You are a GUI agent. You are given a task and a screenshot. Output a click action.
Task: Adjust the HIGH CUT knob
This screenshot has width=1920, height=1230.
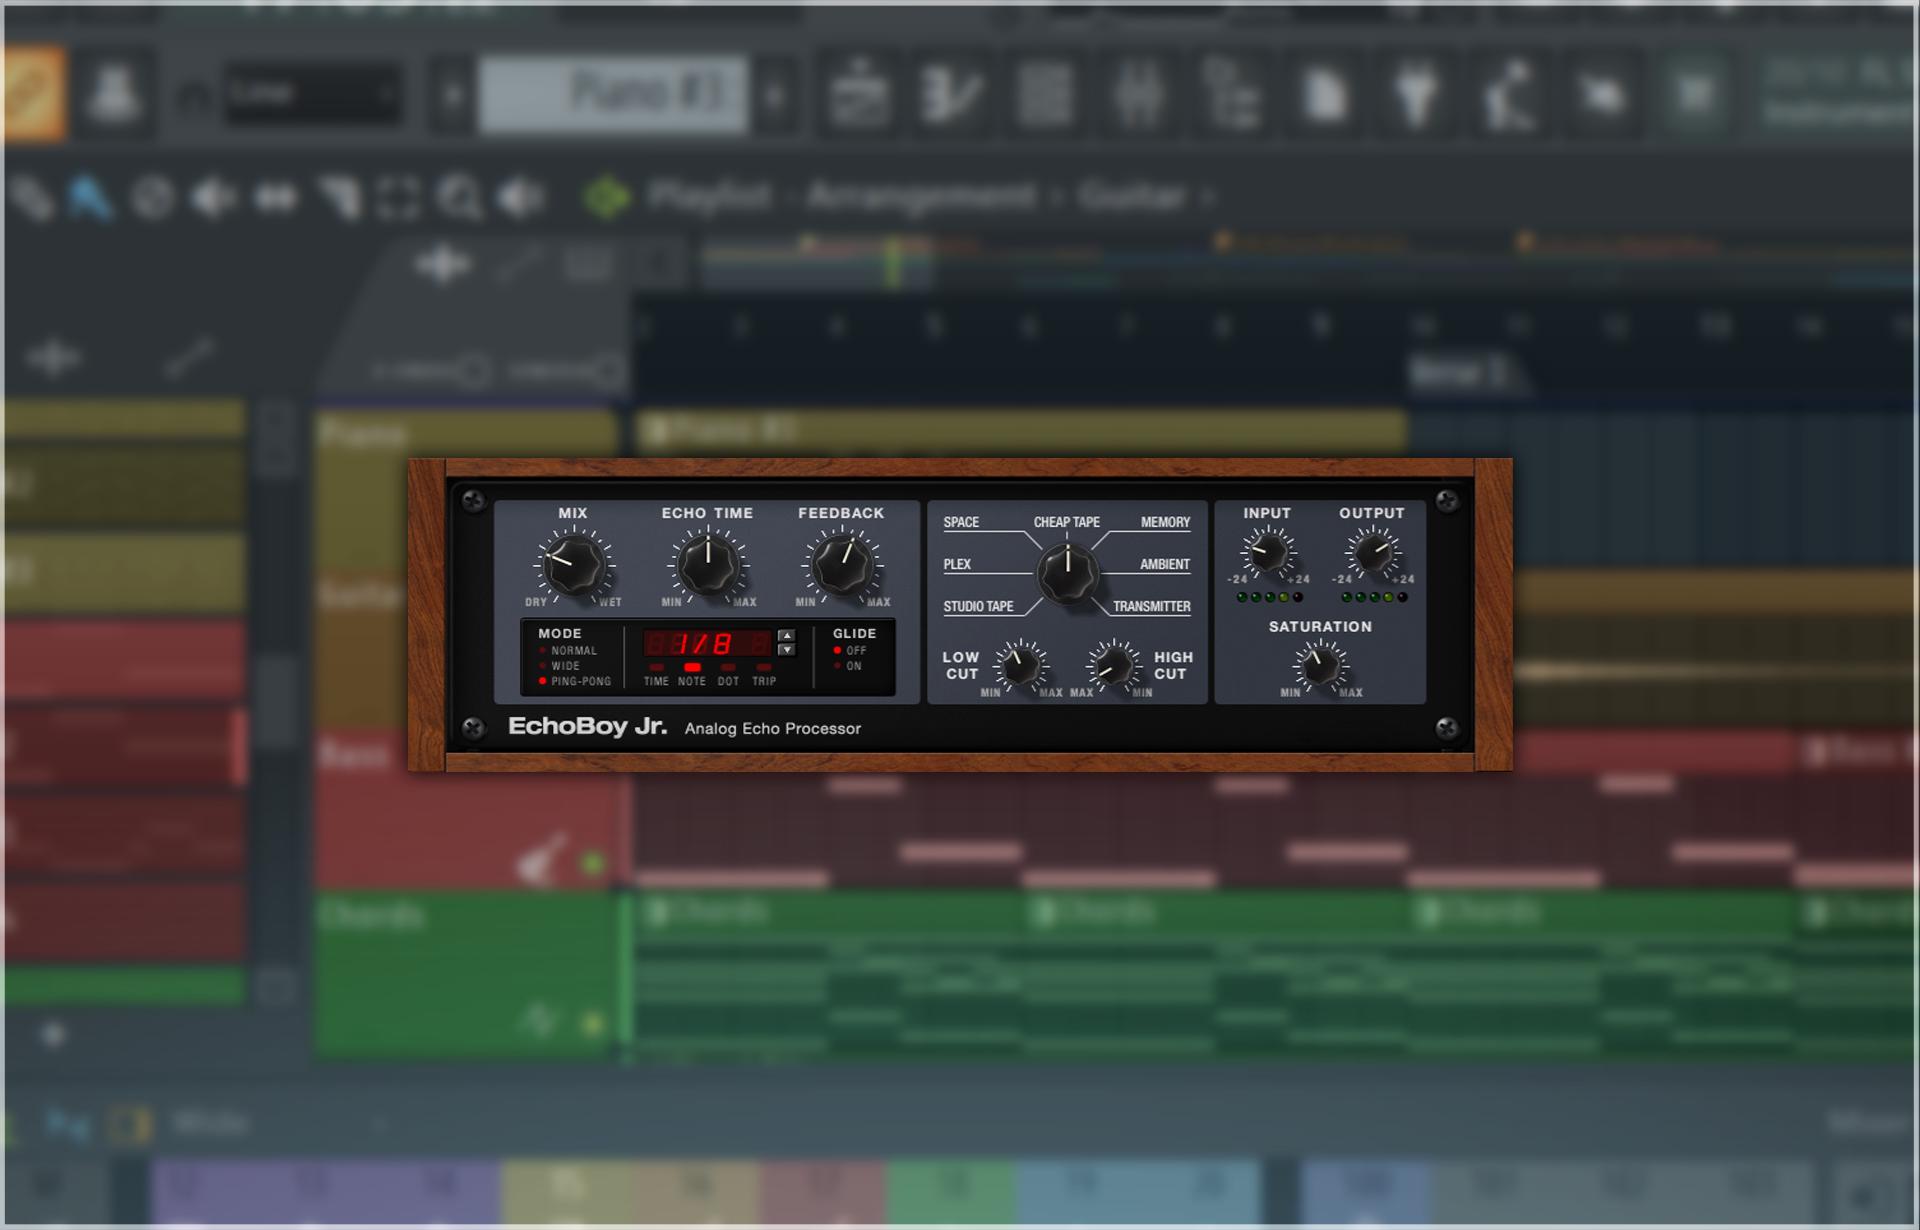click(1113, 665)
